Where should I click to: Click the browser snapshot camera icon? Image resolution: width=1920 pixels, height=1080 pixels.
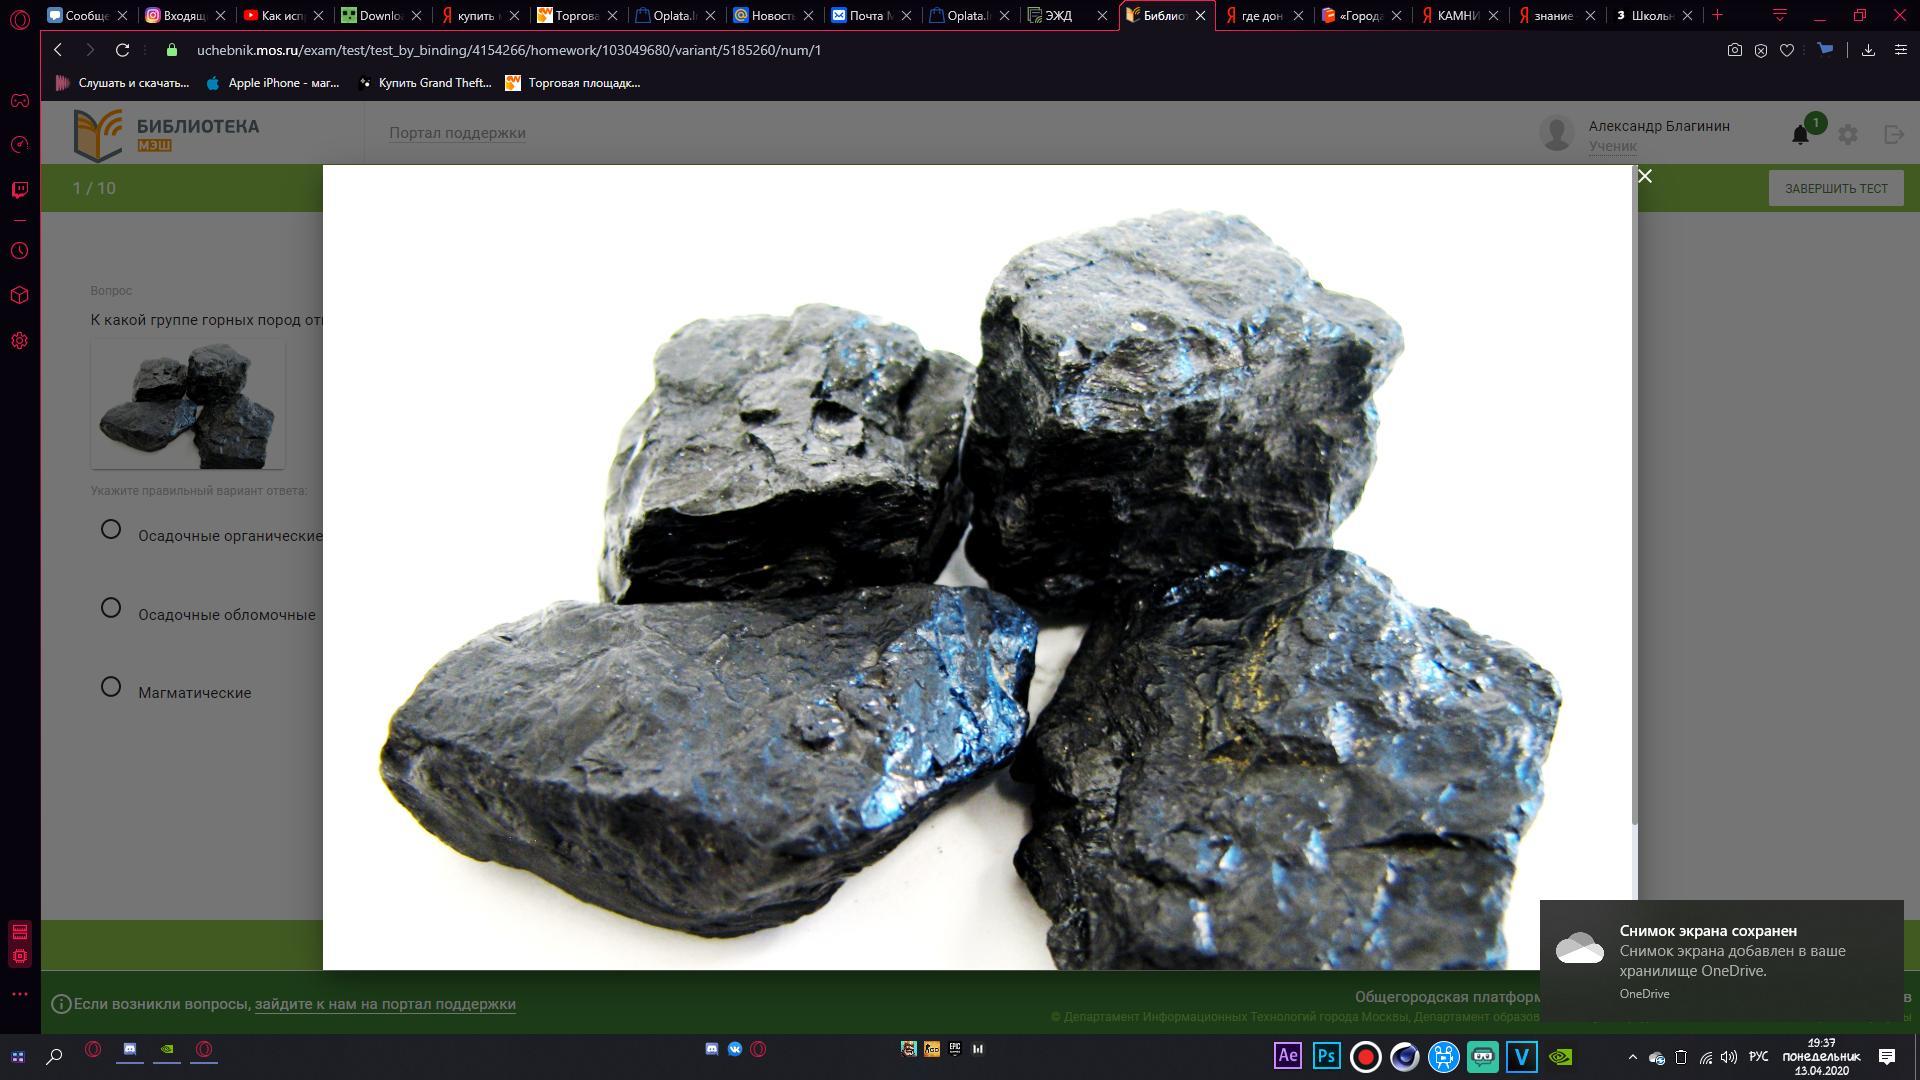pos(1735,50)
